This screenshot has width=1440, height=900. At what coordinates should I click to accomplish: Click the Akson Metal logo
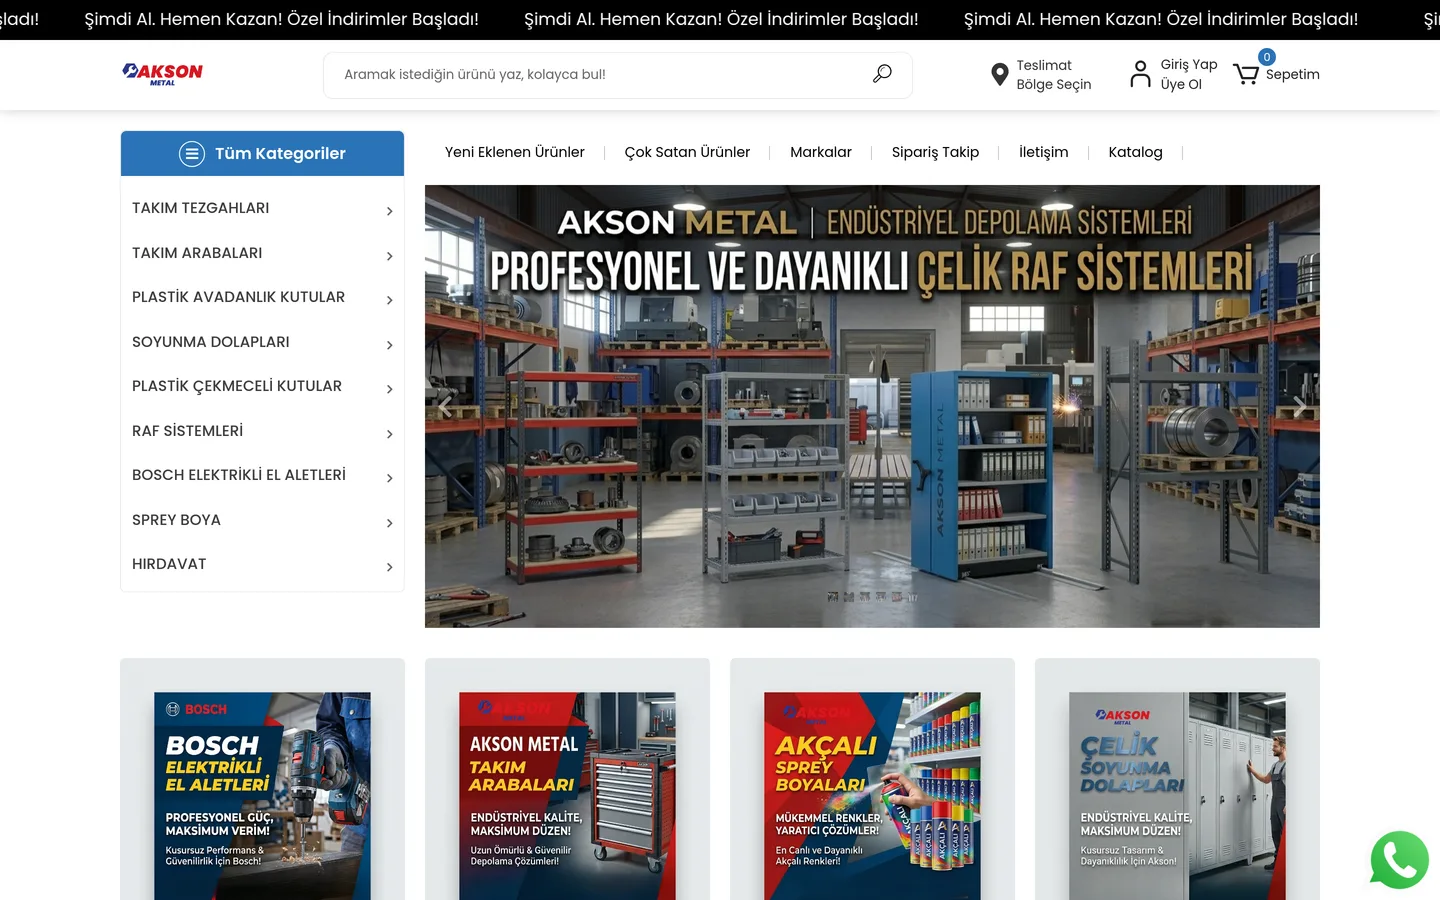pyautogui.click(x=162, y=74)
